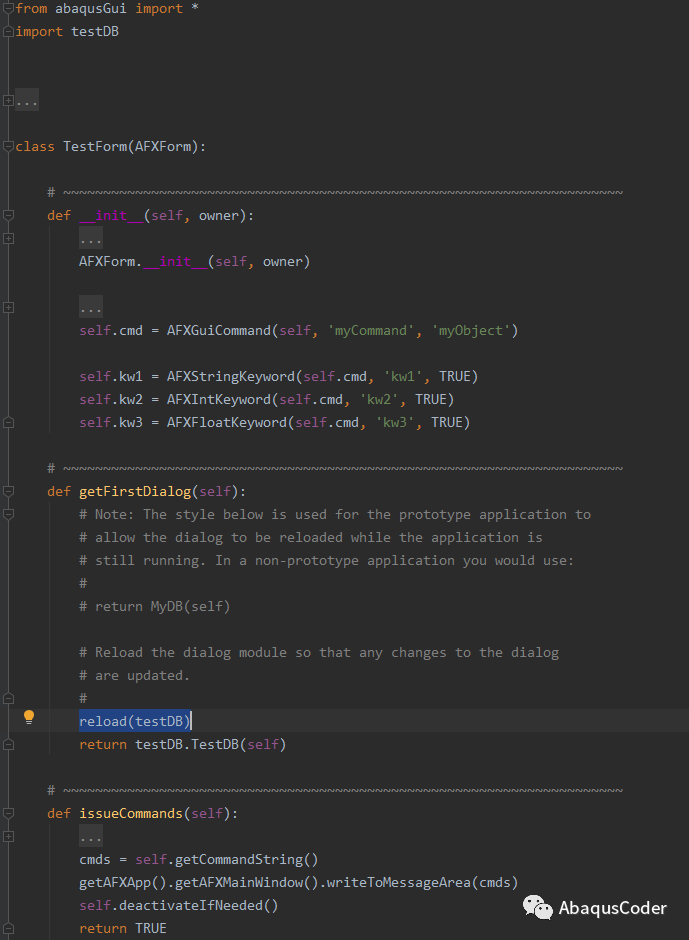Click the string 'myObject'
689x940 pixels.
coord(471,330)
